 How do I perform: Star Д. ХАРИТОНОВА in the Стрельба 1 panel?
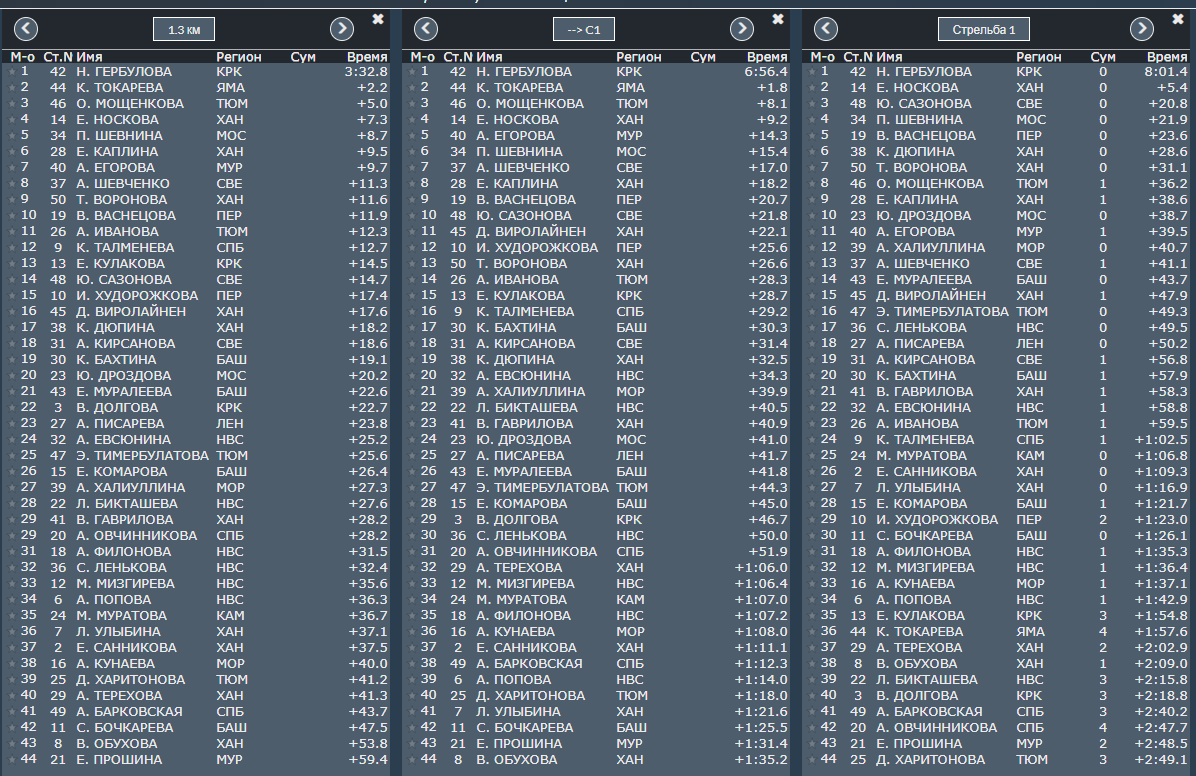[812, 760]
